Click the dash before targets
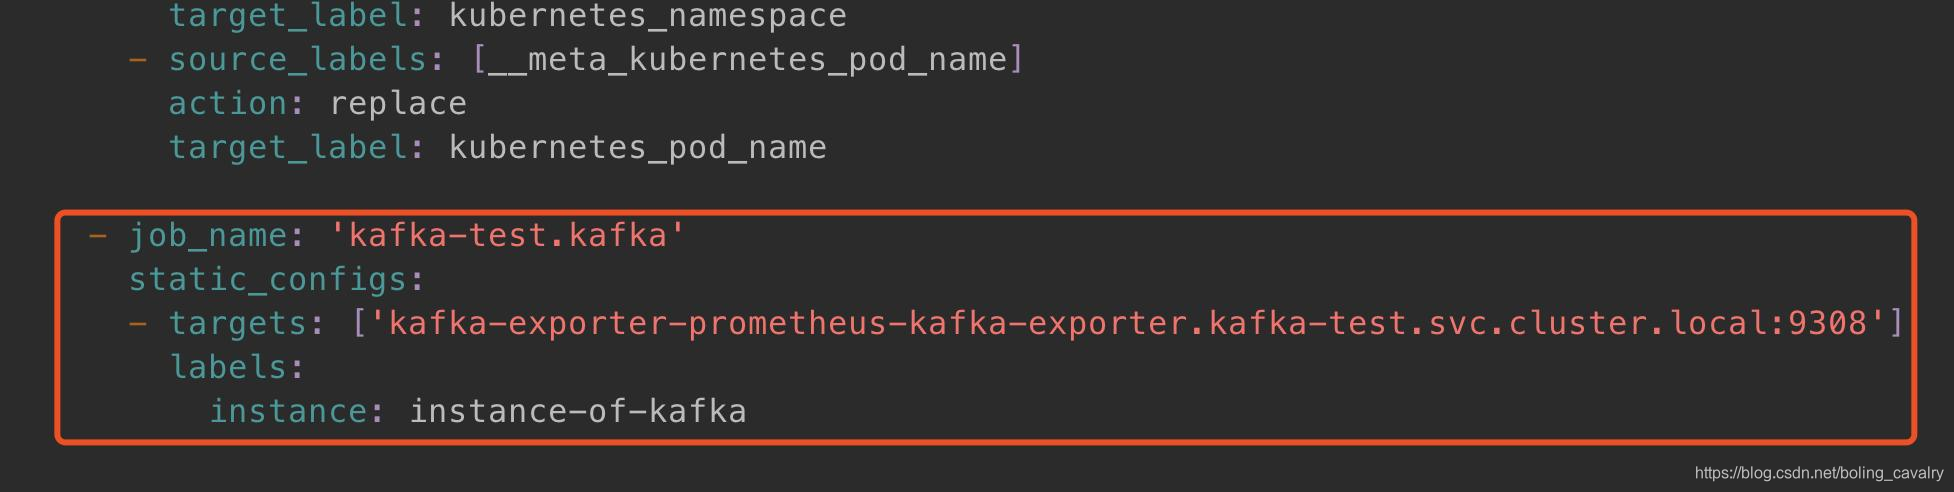This screenshot has height=492, width=1954. pos(138,324)
